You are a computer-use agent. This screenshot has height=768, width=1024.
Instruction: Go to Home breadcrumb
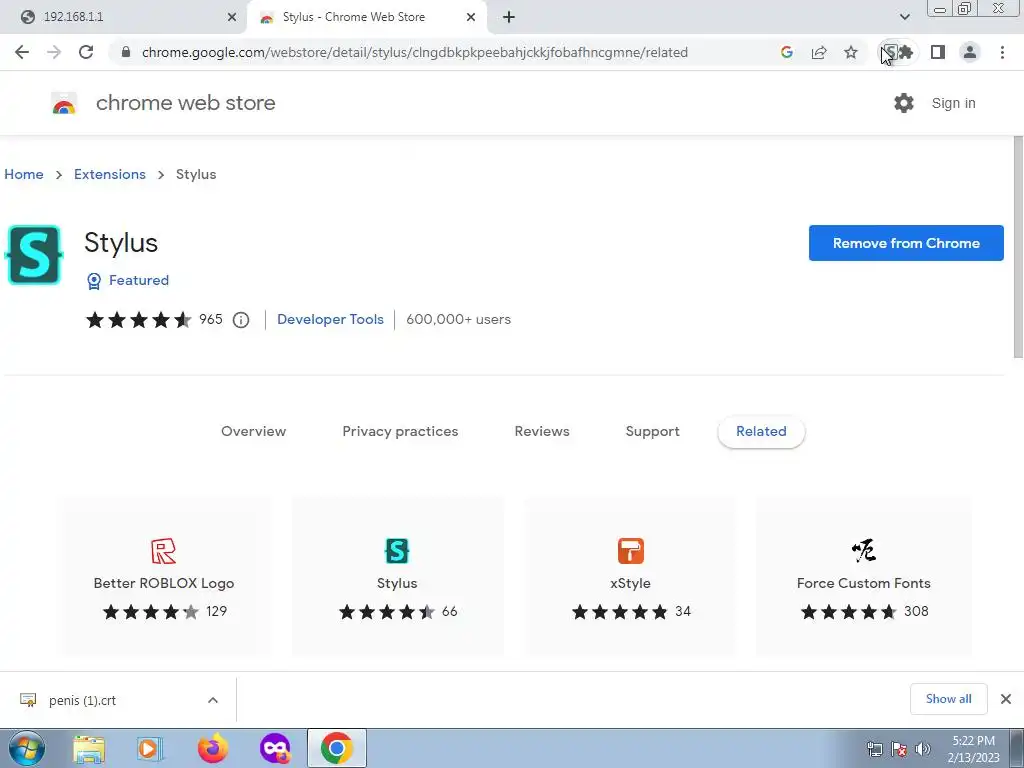coord(24,174)
